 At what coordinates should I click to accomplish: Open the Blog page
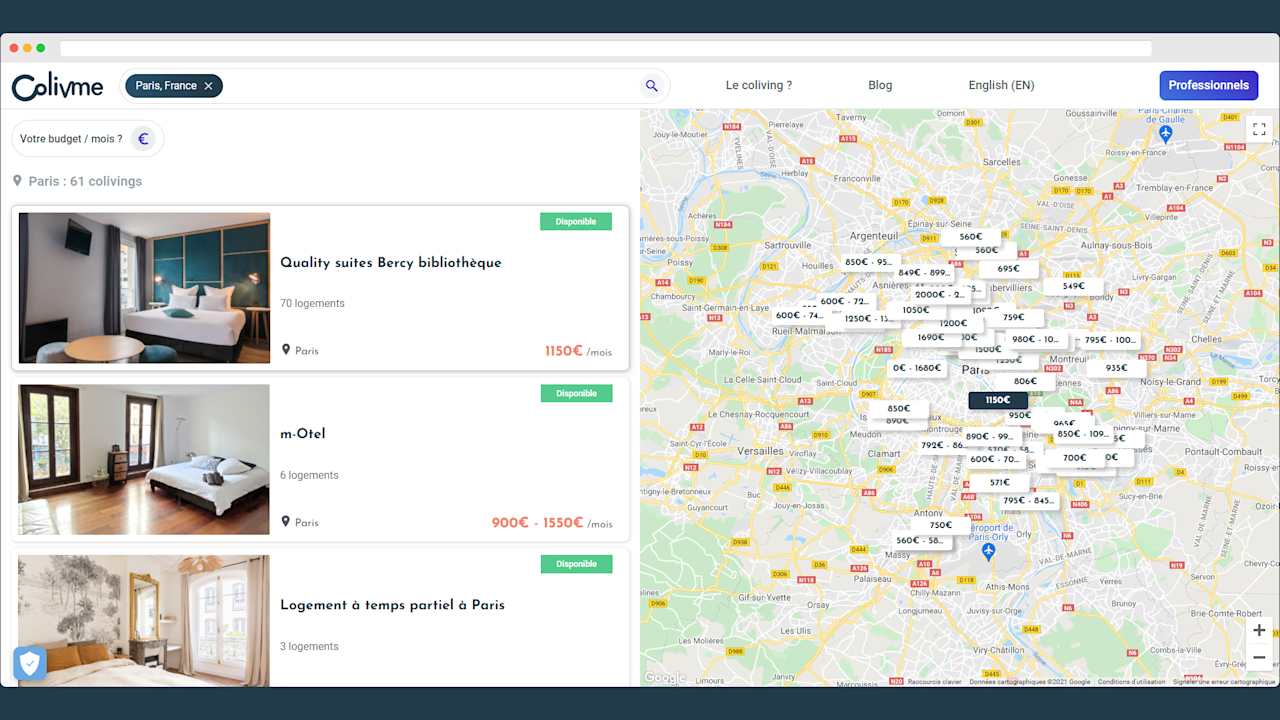880,85
